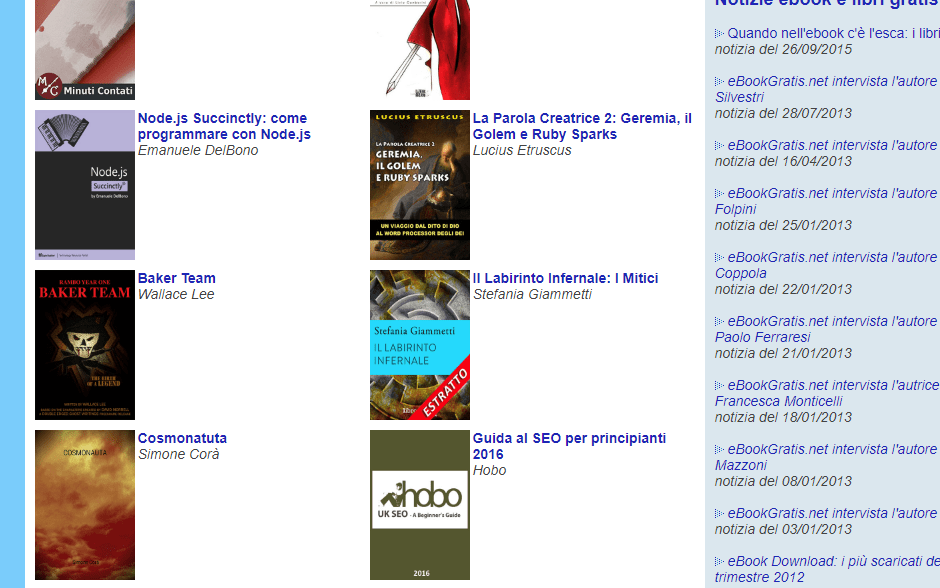Image resolution: width=940 pixels, height=588 pixels.
Task: Open the Baker Team title link
Action: (x=177, y=278)
